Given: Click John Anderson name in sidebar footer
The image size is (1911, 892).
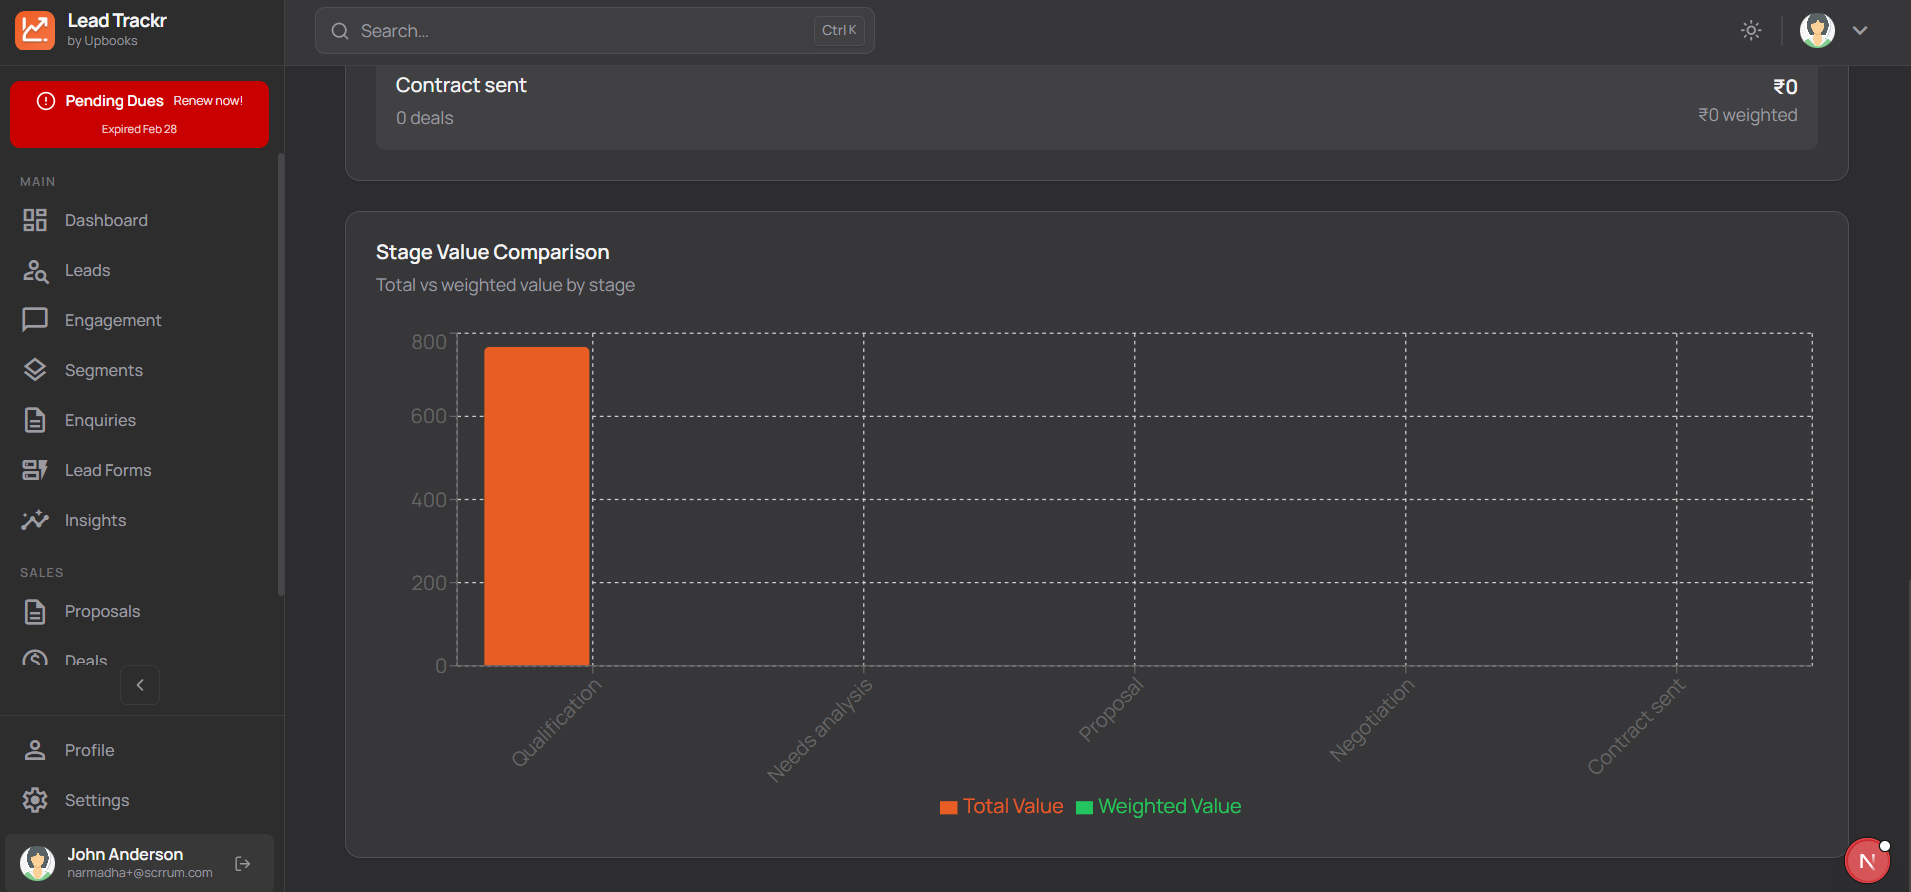Looking at the screenshot, I should tap(125, 854).
